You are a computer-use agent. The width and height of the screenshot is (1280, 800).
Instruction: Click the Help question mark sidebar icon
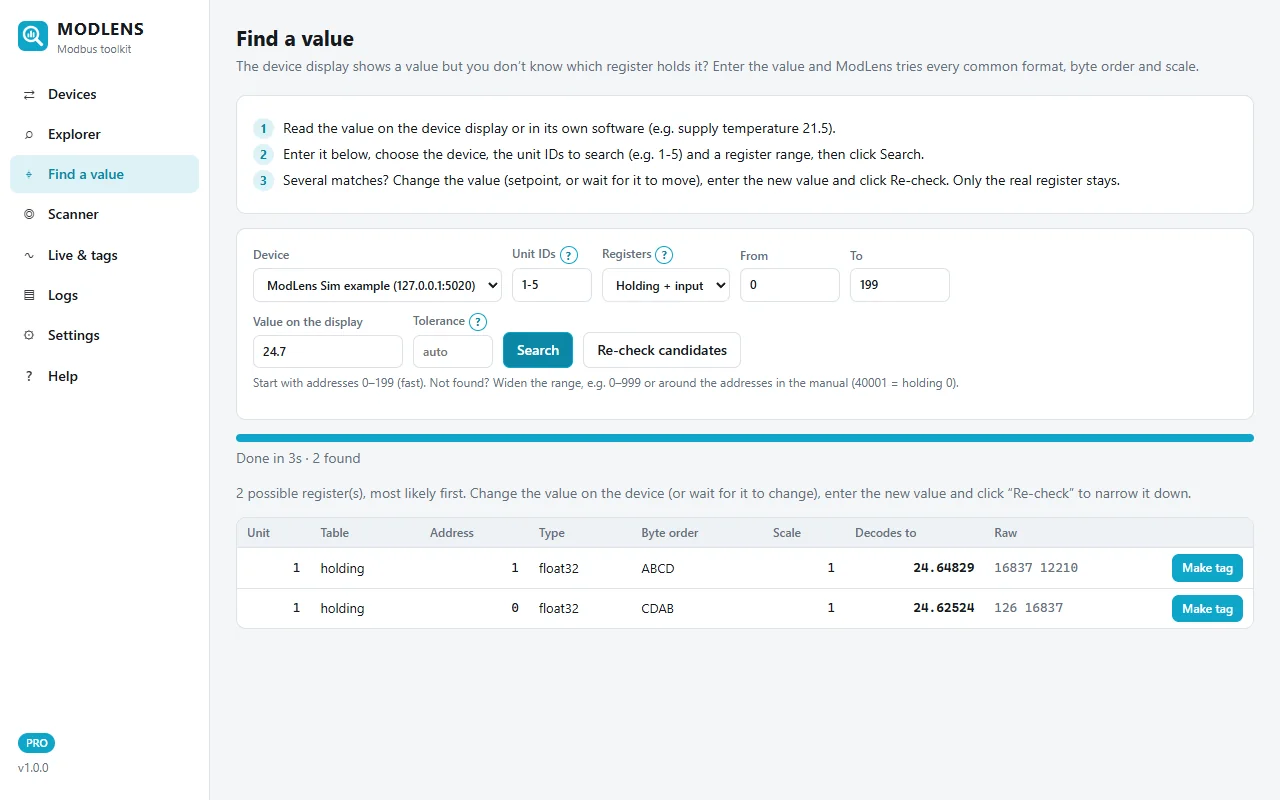(x=29, y=377)
